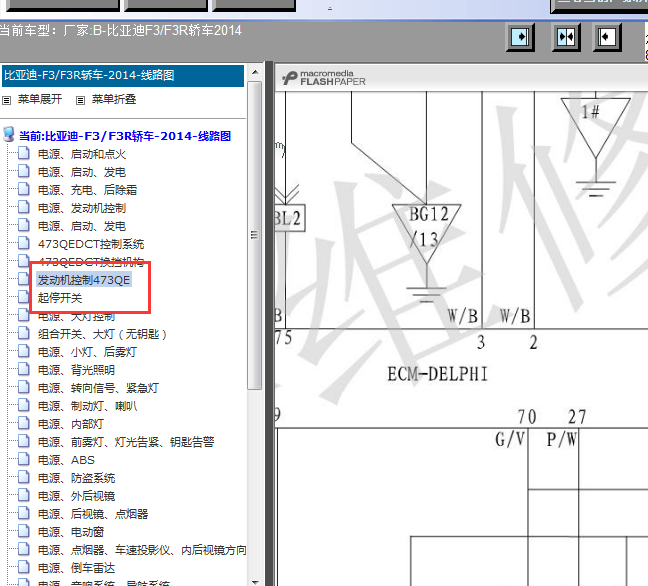
Task: Open 电源、内部灯 diagram
Action: pyautogui.click(x=71, y=424)
